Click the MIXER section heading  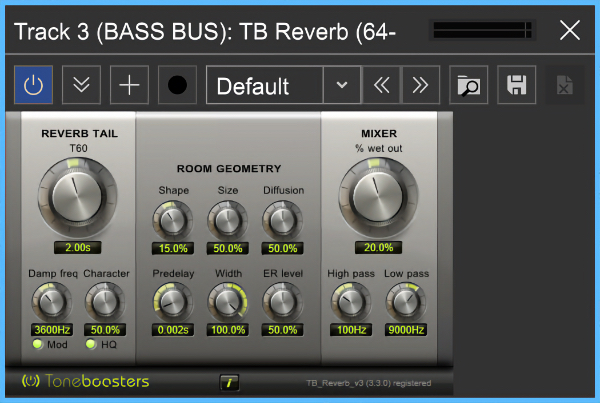point(379,134)
